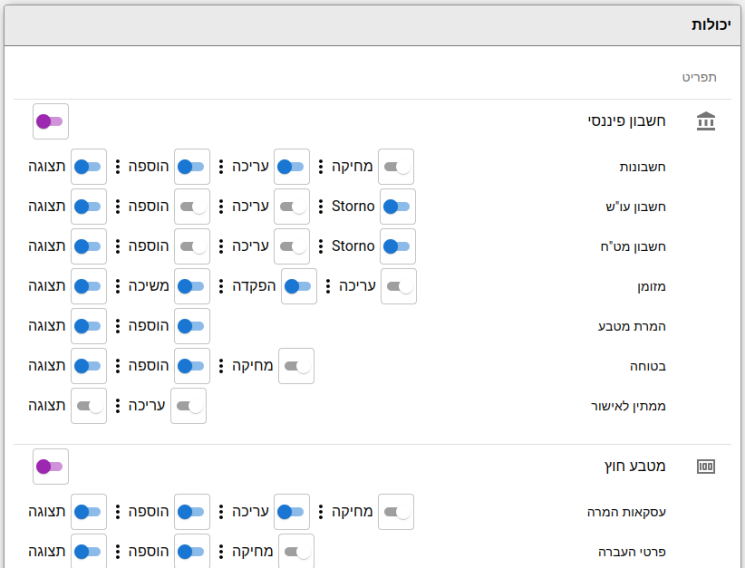Screen dimensions: 745x568
Task: Turn off תצוגה toggle for חשבונות
Action: point(89,167)
